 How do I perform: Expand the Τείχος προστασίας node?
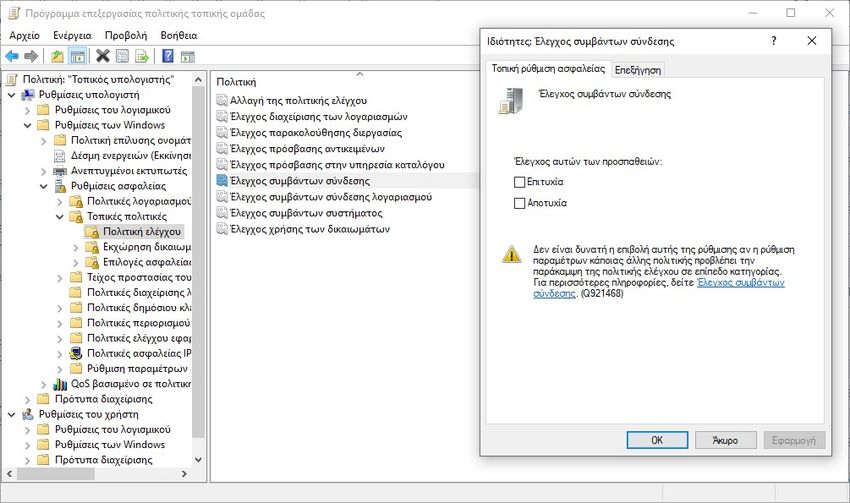60,278
